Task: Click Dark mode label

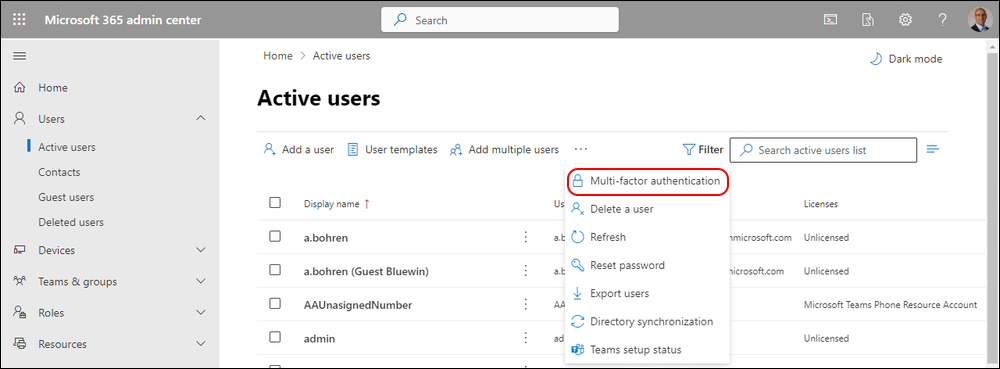Action: [x=915, y=59]
